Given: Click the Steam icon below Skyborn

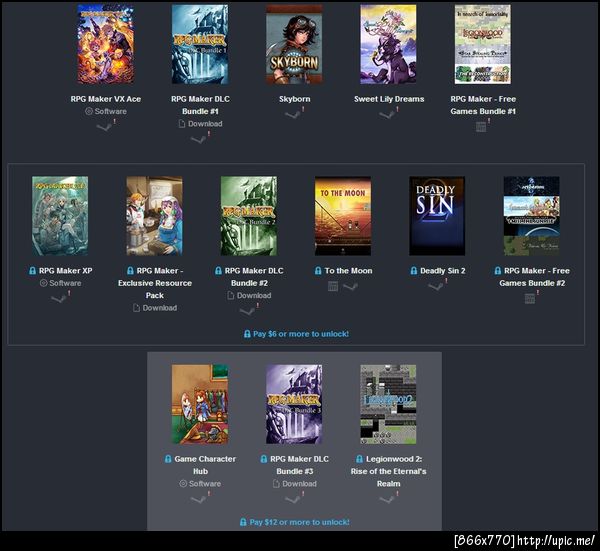Looking at the screenshot, I should [293, 114].
